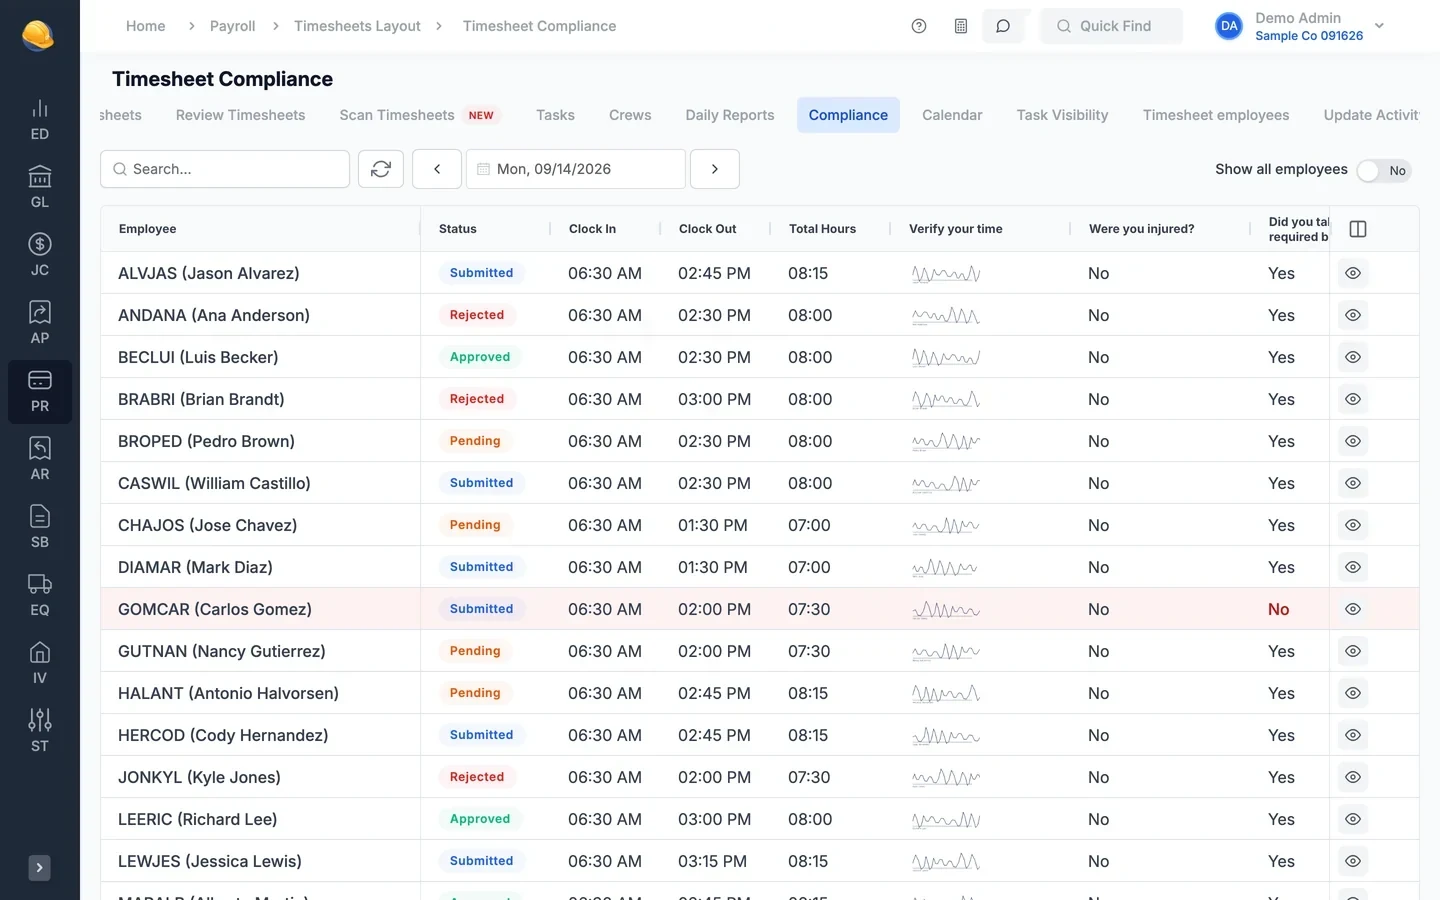Open the PR payroll module
The width and height of the screenshot is (1440, 900).
point(40,392)
